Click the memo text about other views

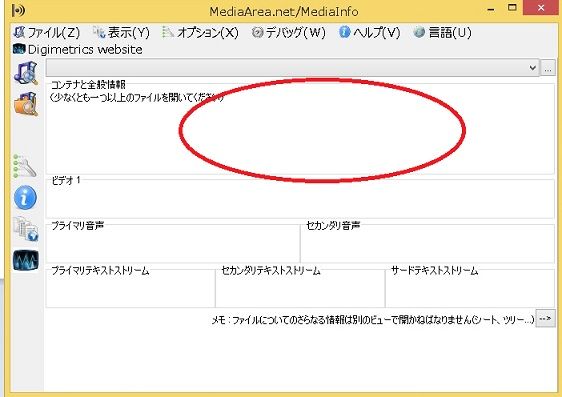point(372,319)
